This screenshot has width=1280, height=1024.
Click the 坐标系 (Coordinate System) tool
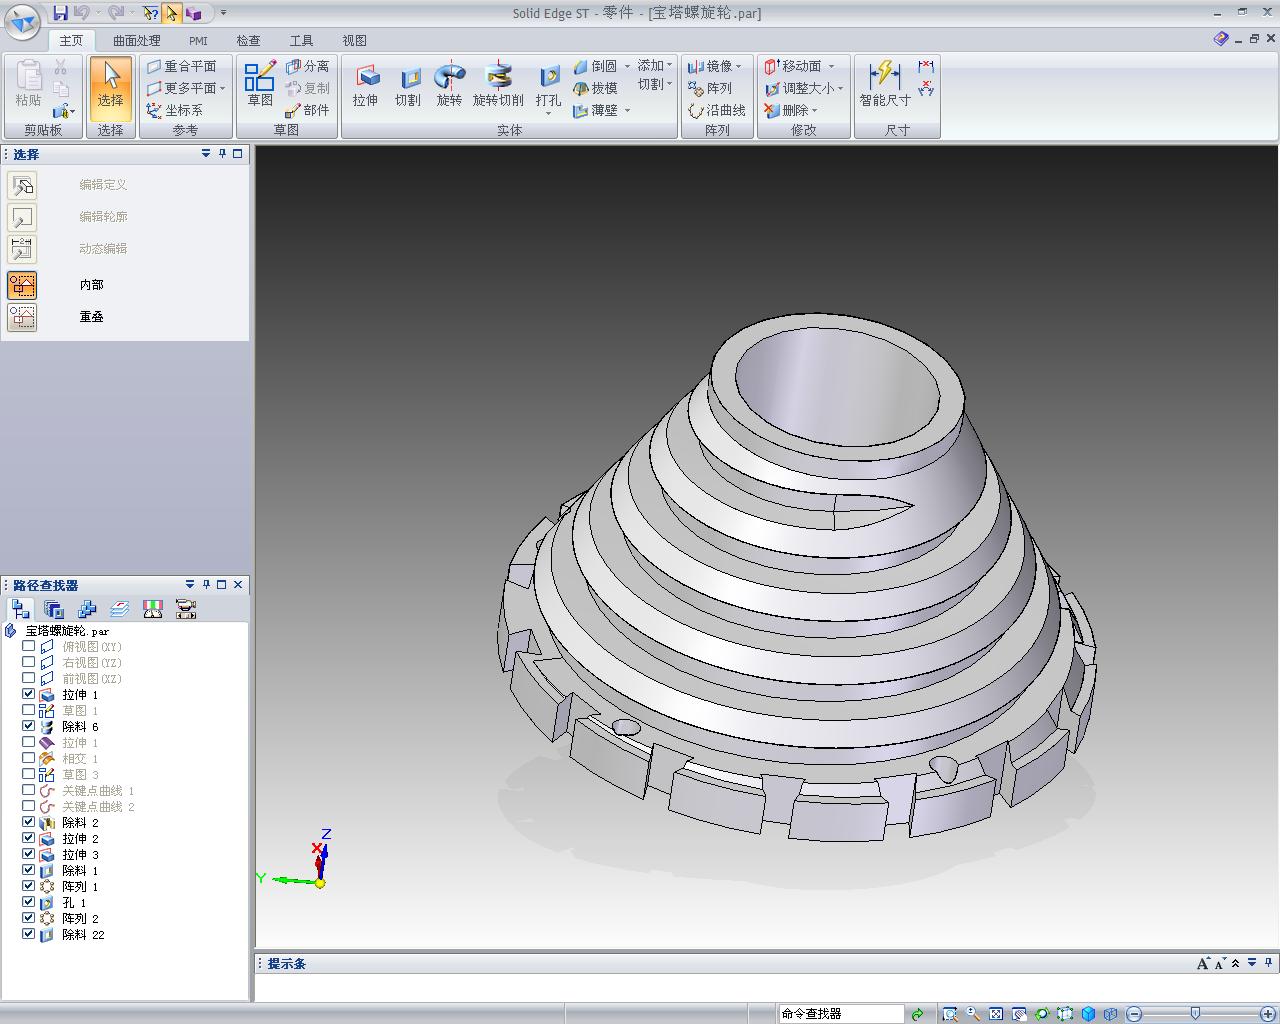175,110
